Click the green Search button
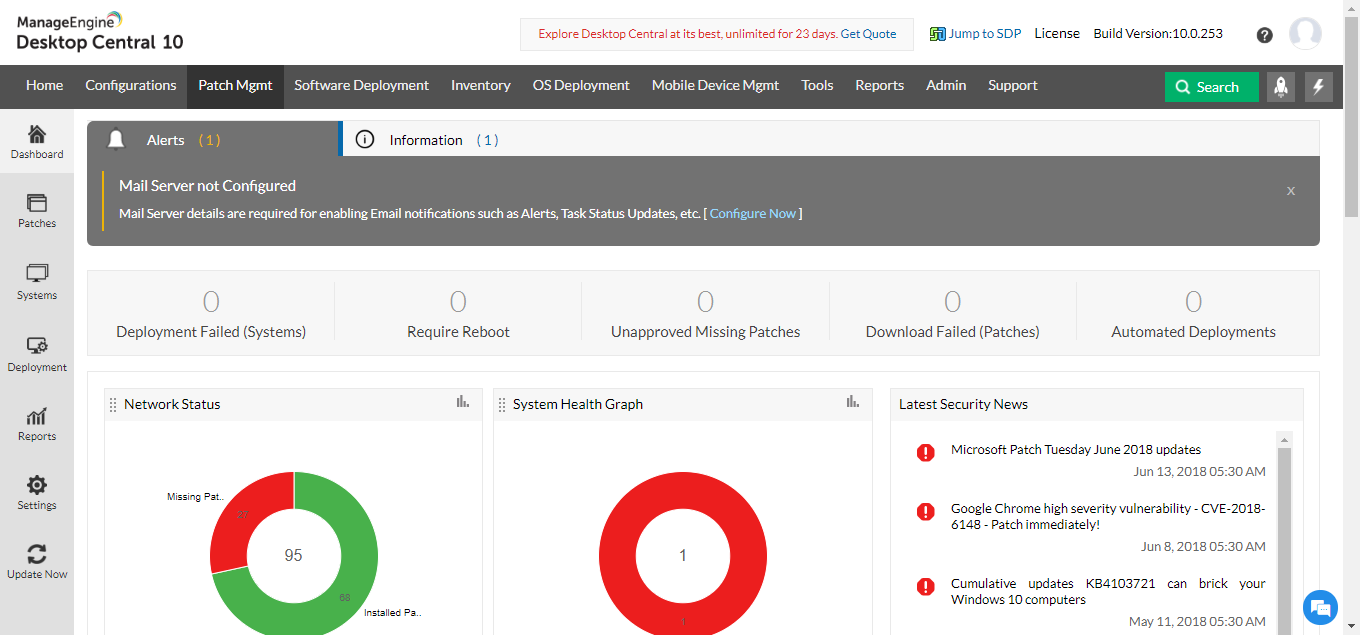This screenshot has width=1360, height=635. click(x=1211, y=87)
